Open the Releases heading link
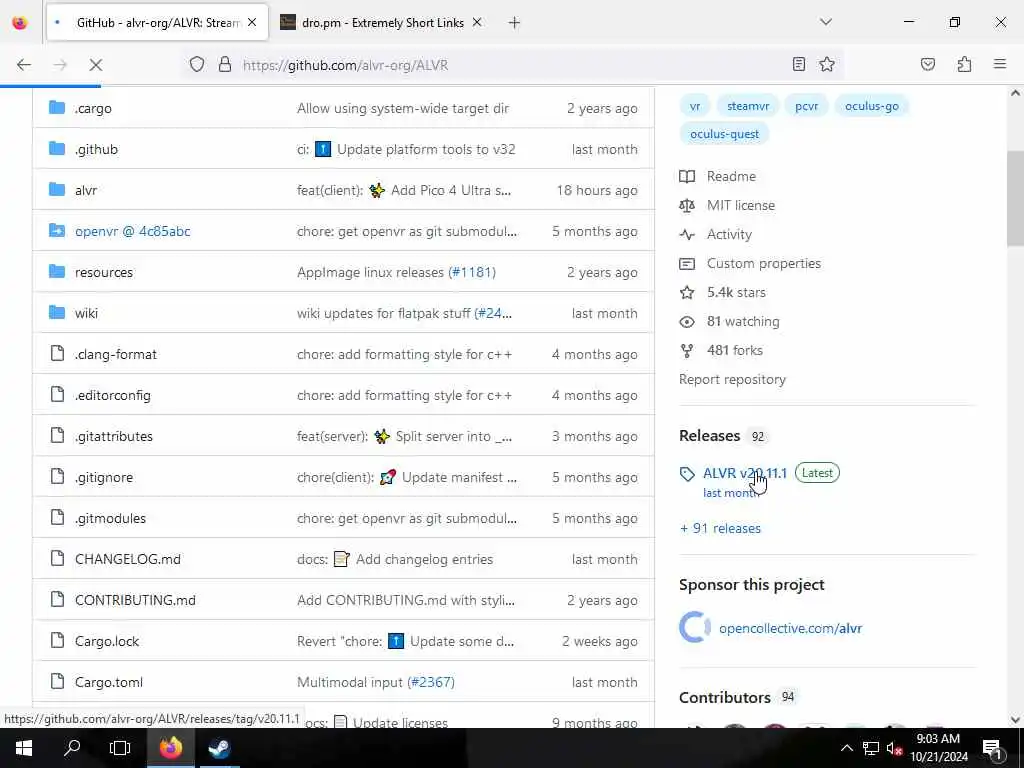 point(710,436)
